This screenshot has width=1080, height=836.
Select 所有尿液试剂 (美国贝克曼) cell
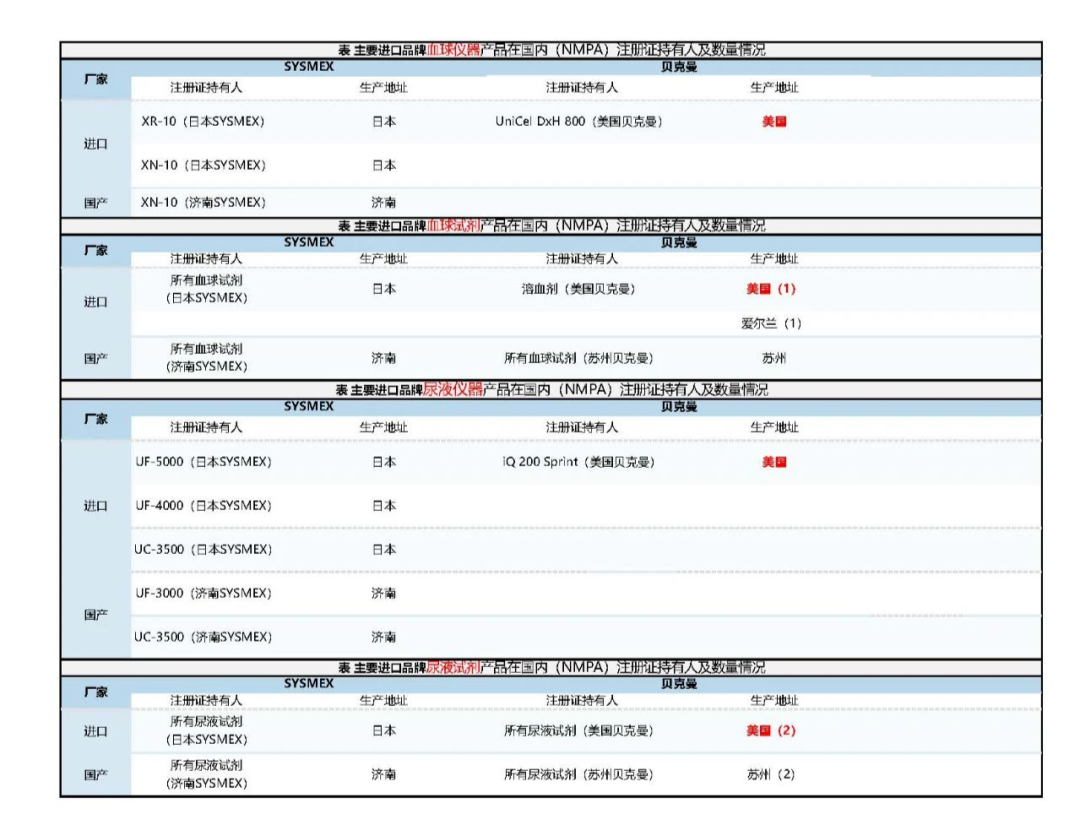579,731
